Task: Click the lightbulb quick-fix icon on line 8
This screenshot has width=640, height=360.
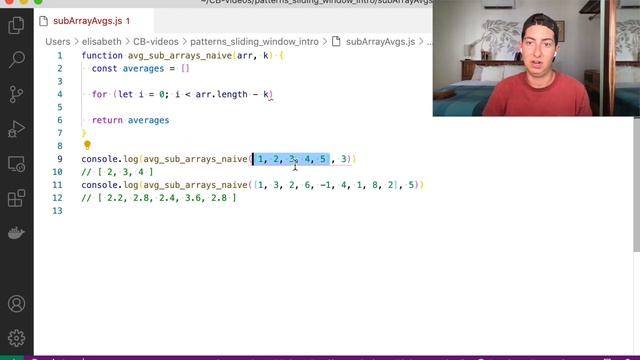Action: click(87, 145)
